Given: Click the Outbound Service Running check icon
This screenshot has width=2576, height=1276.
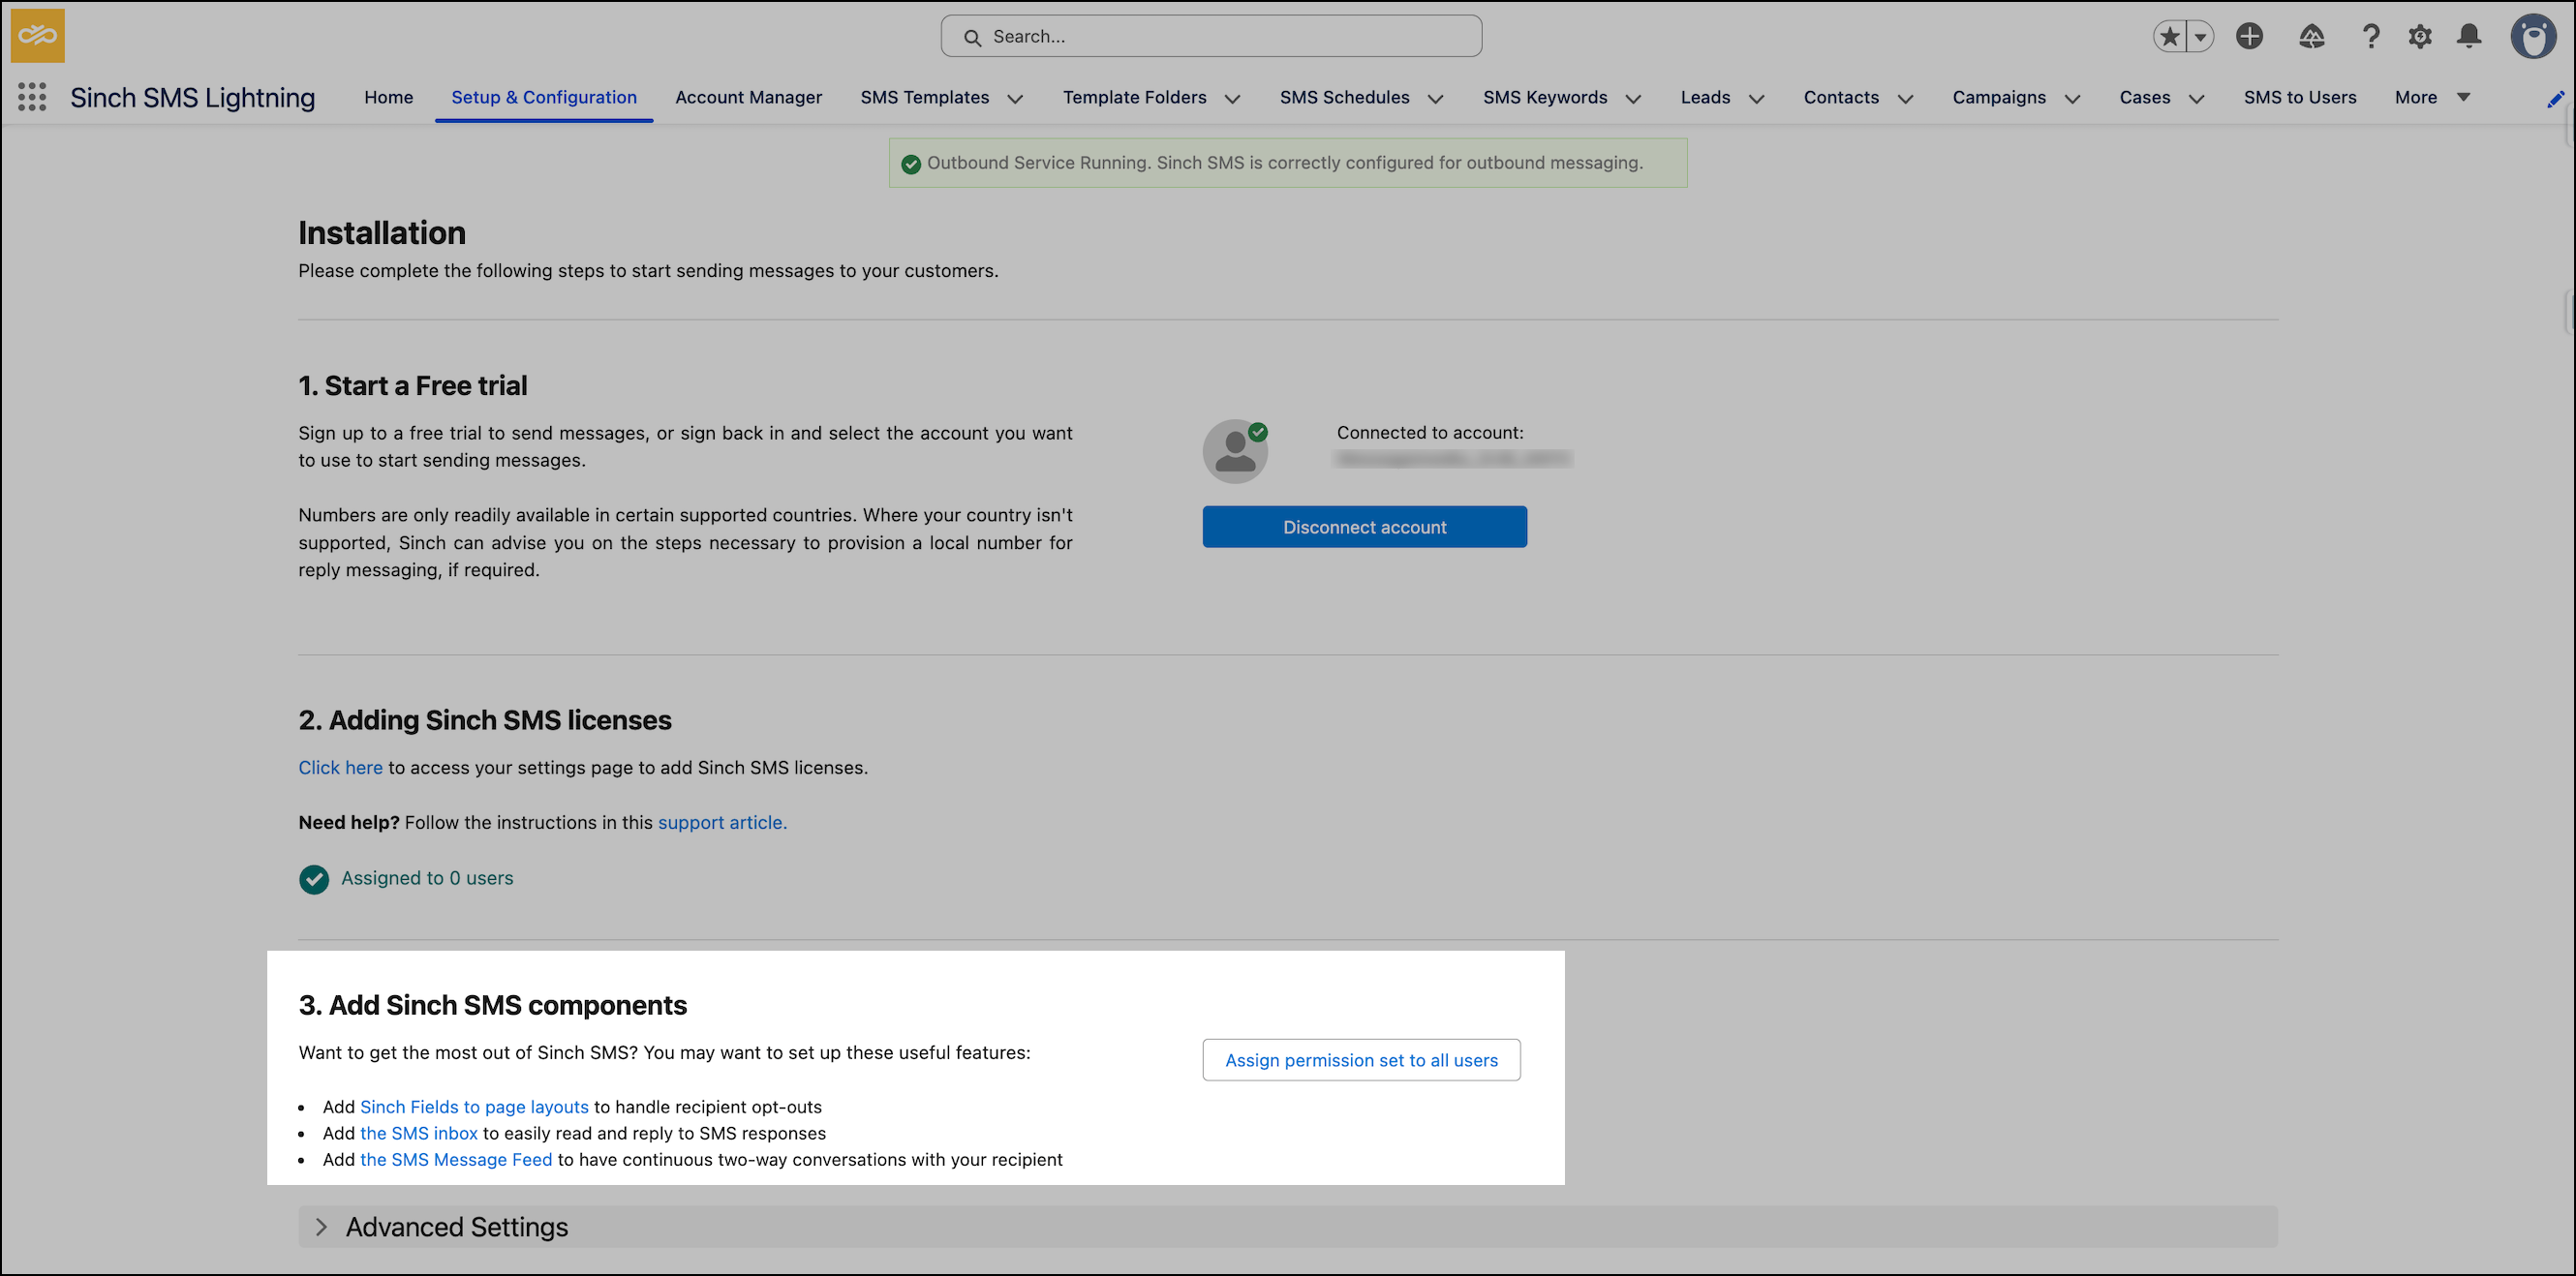Looking at the screenshot, I should [x=911, y=164].
